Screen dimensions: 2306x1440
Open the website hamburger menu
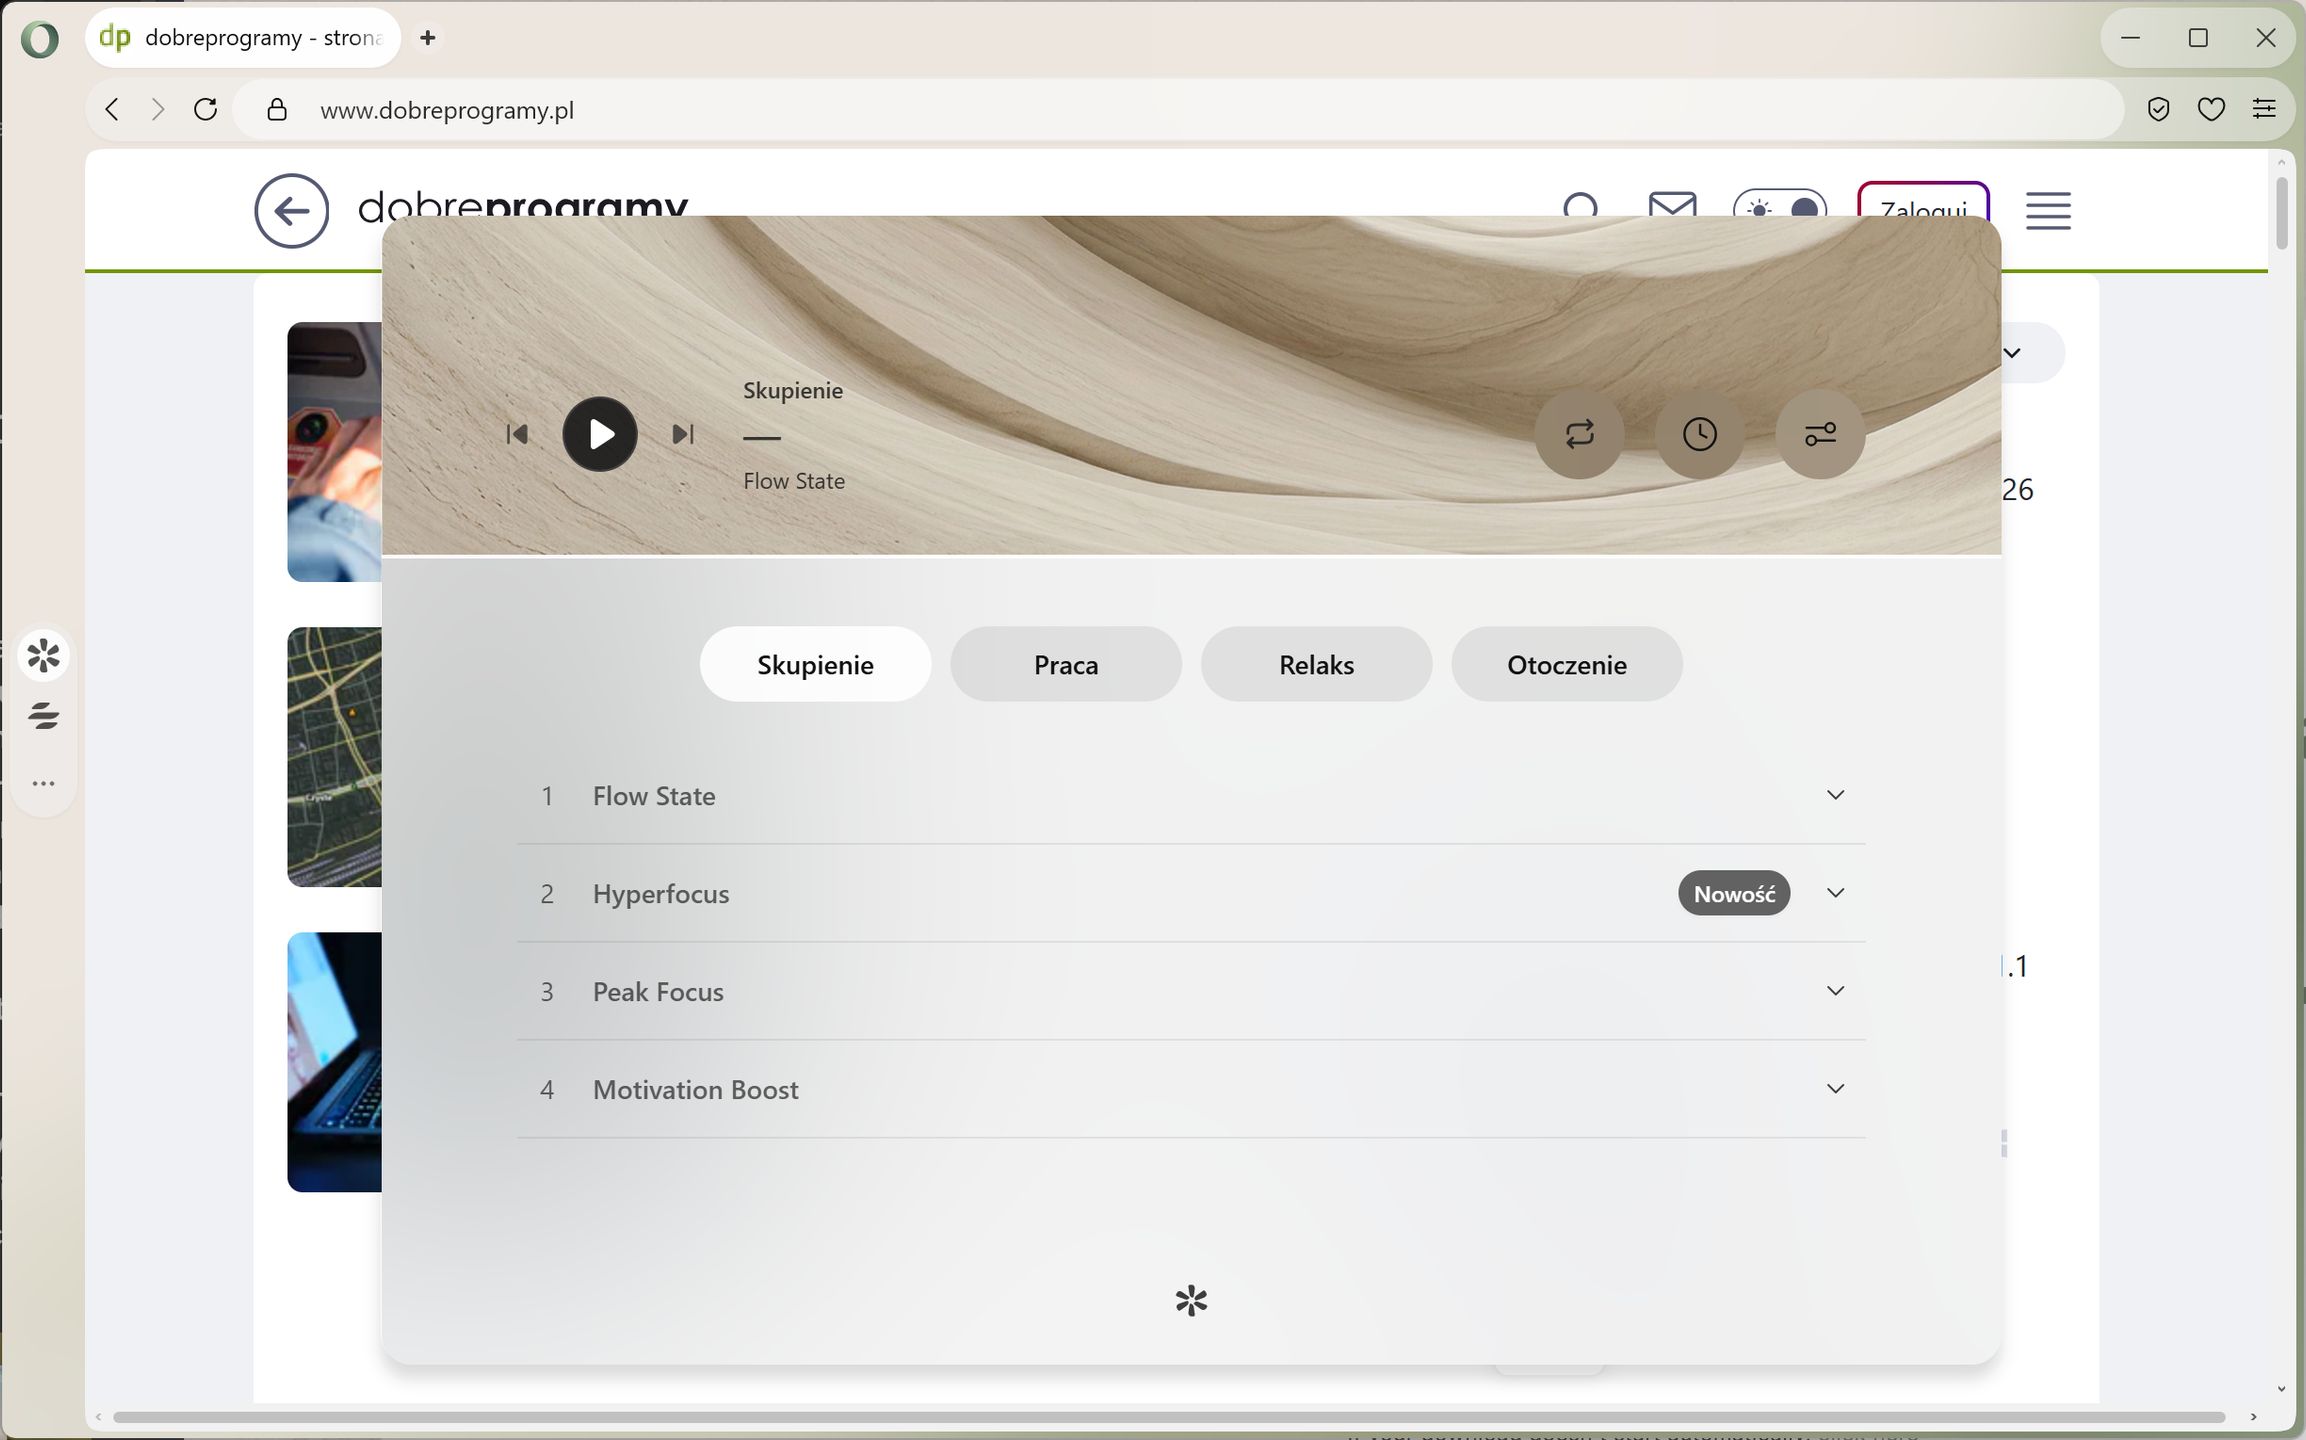[2048, 211]
